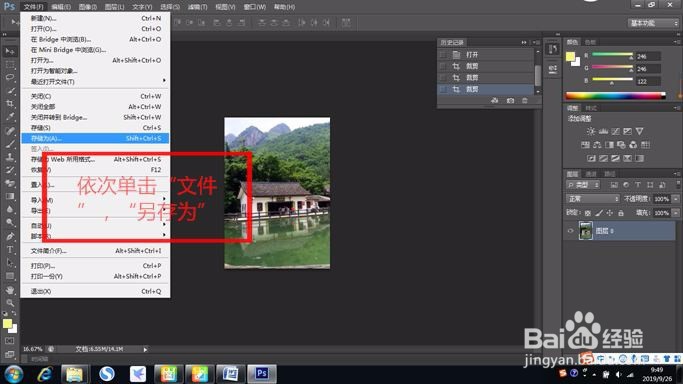Toggle pixel layer filter in Layers panel
This screenshot has height=384, width=683.
614,185
